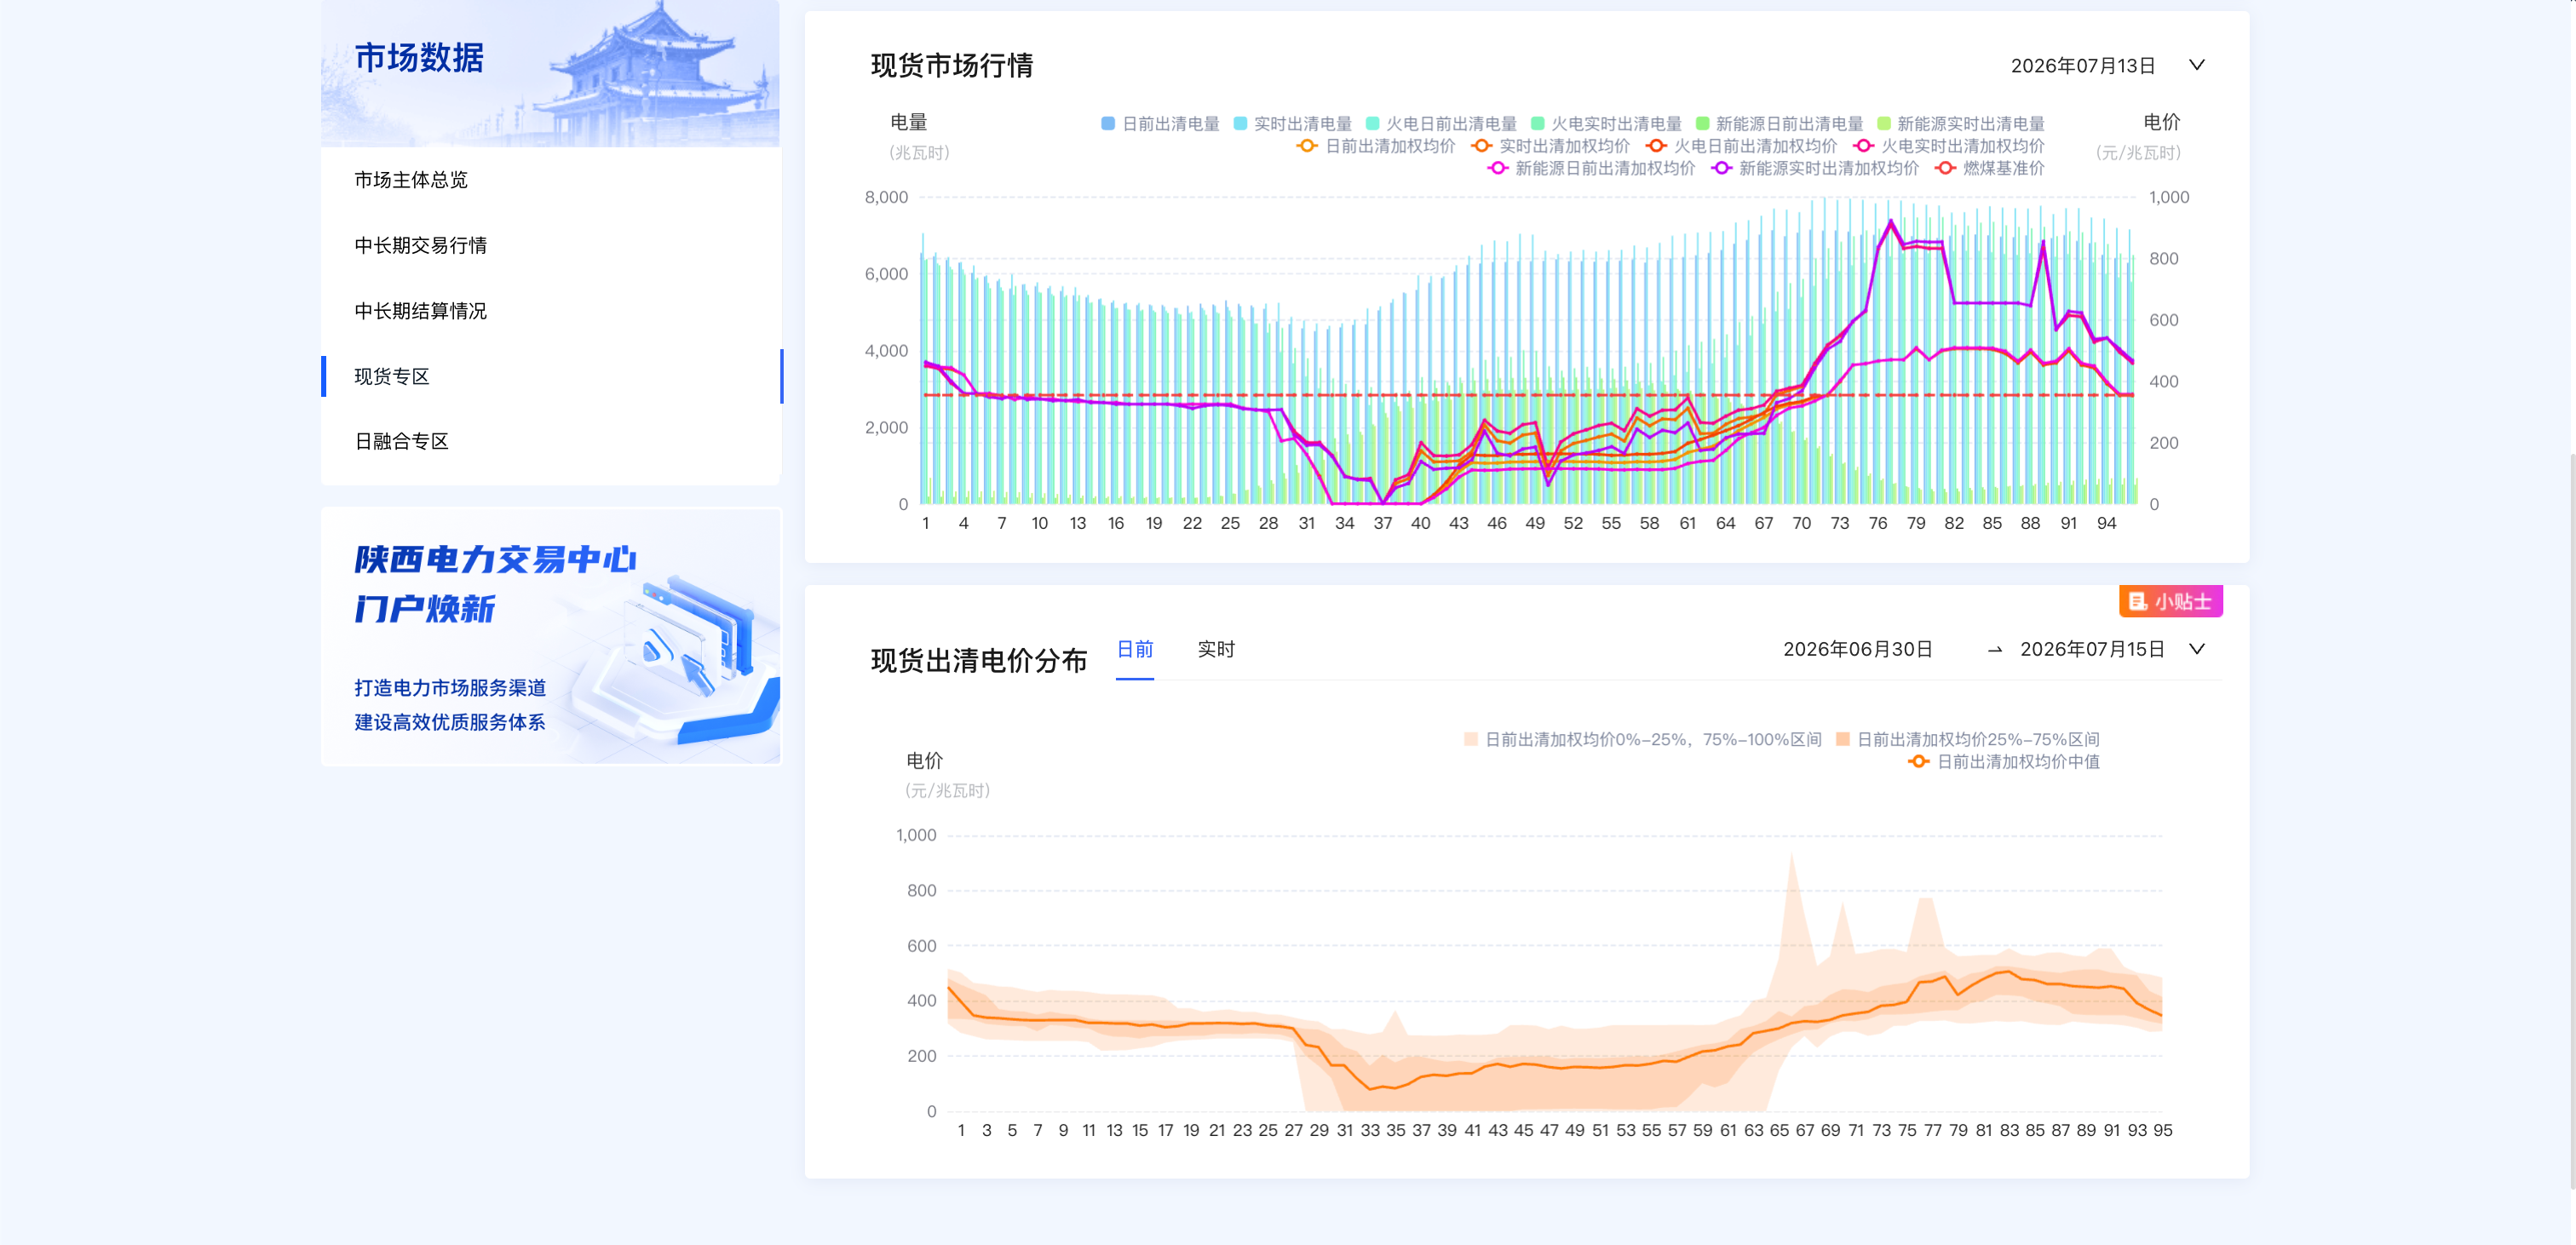Toggle 日前出清电量 legend series
The height and width of the screenshot is (1245, 2576).
tap(1159, 124)
